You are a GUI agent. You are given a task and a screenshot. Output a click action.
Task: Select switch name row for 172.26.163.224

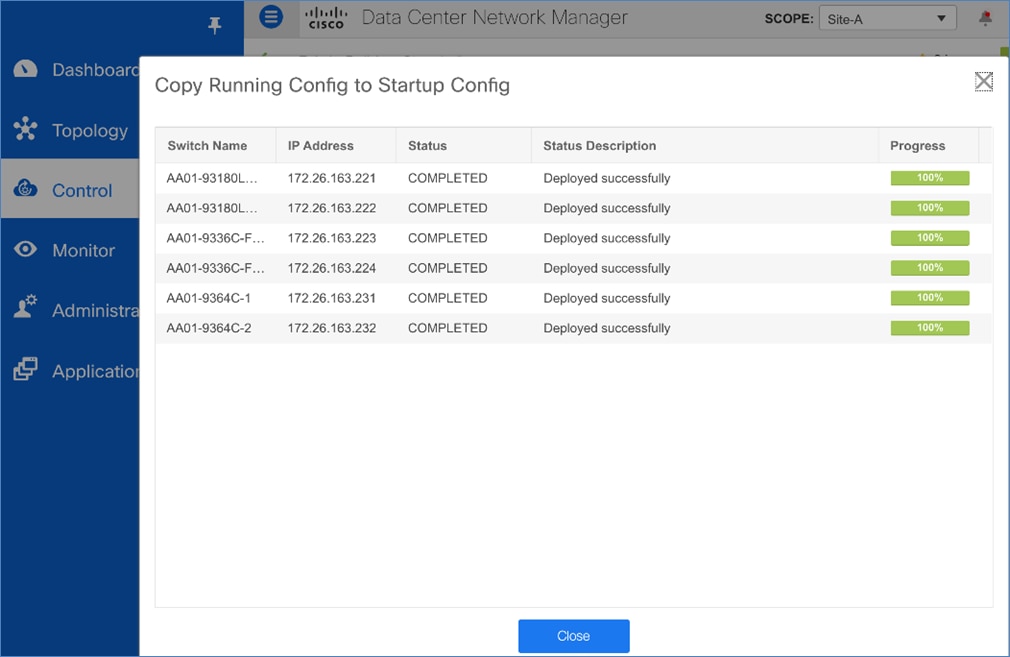pyautogui.click(x=215, y=268)
